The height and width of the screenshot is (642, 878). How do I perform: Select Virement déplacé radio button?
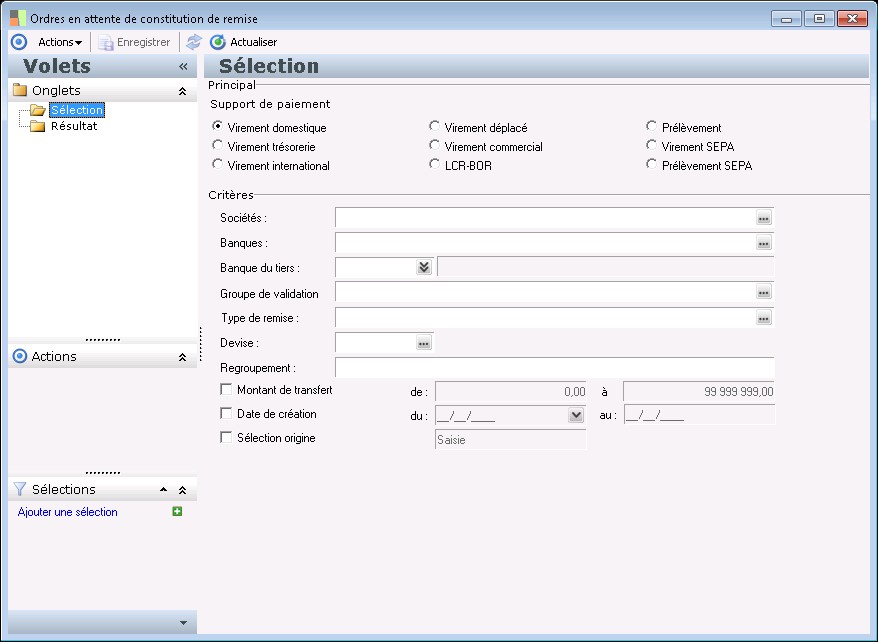[435, 126]
